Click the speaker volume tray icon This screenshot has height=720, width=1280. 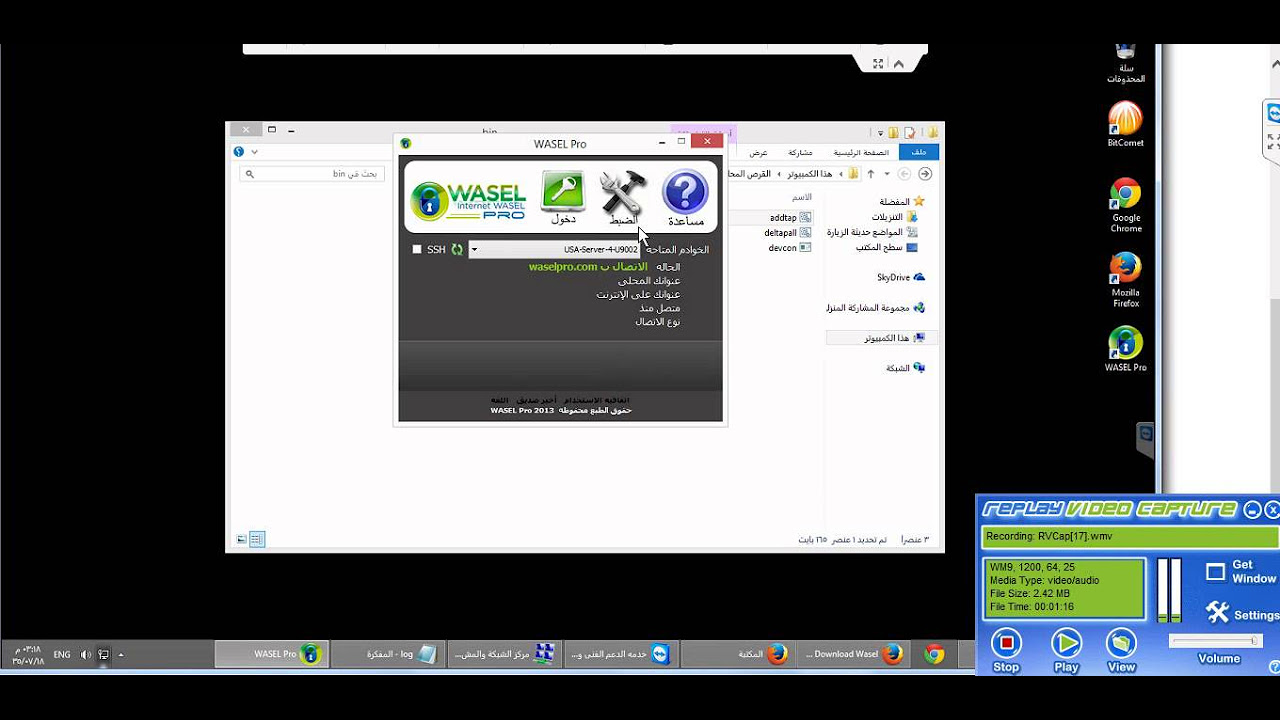[x=85, y=655]
